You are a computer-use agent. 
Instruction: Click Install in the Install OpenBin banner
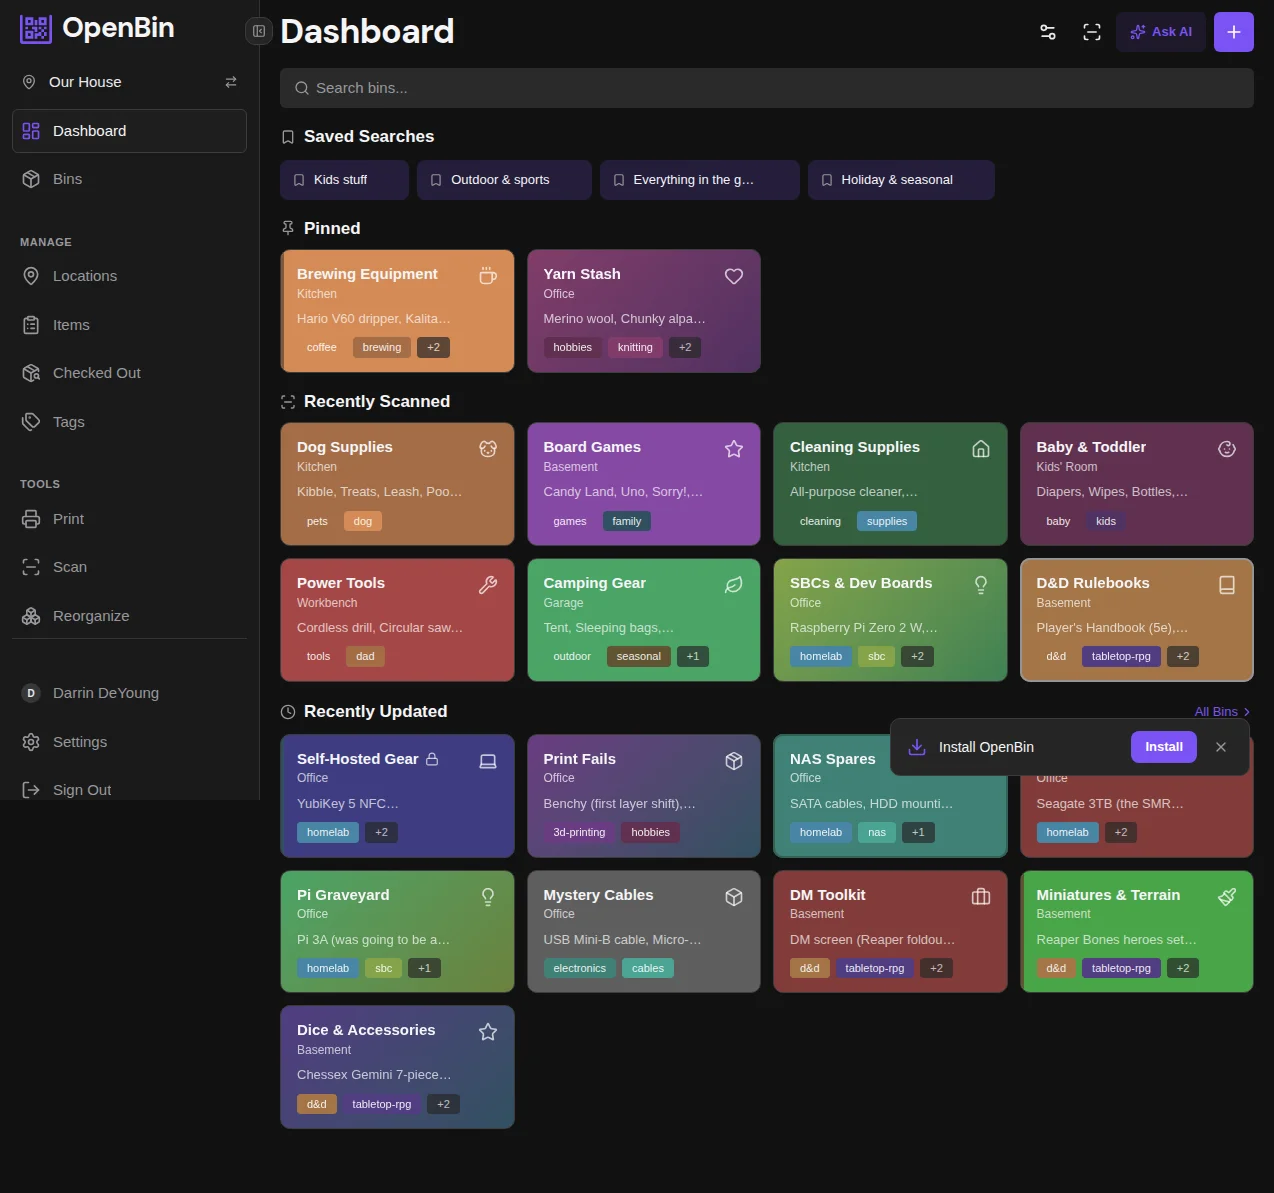[1163, 746]
